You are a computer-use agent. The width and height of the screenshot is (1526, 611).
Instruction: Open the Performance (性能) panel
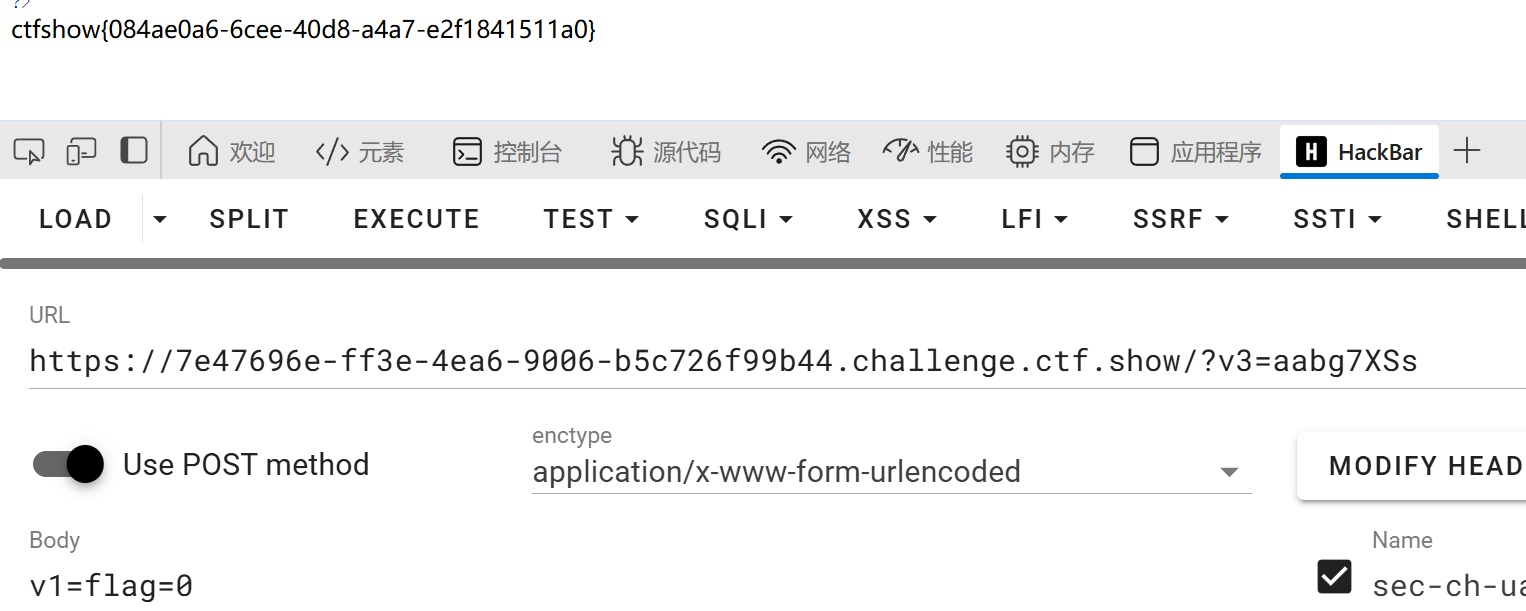point(928,152)
